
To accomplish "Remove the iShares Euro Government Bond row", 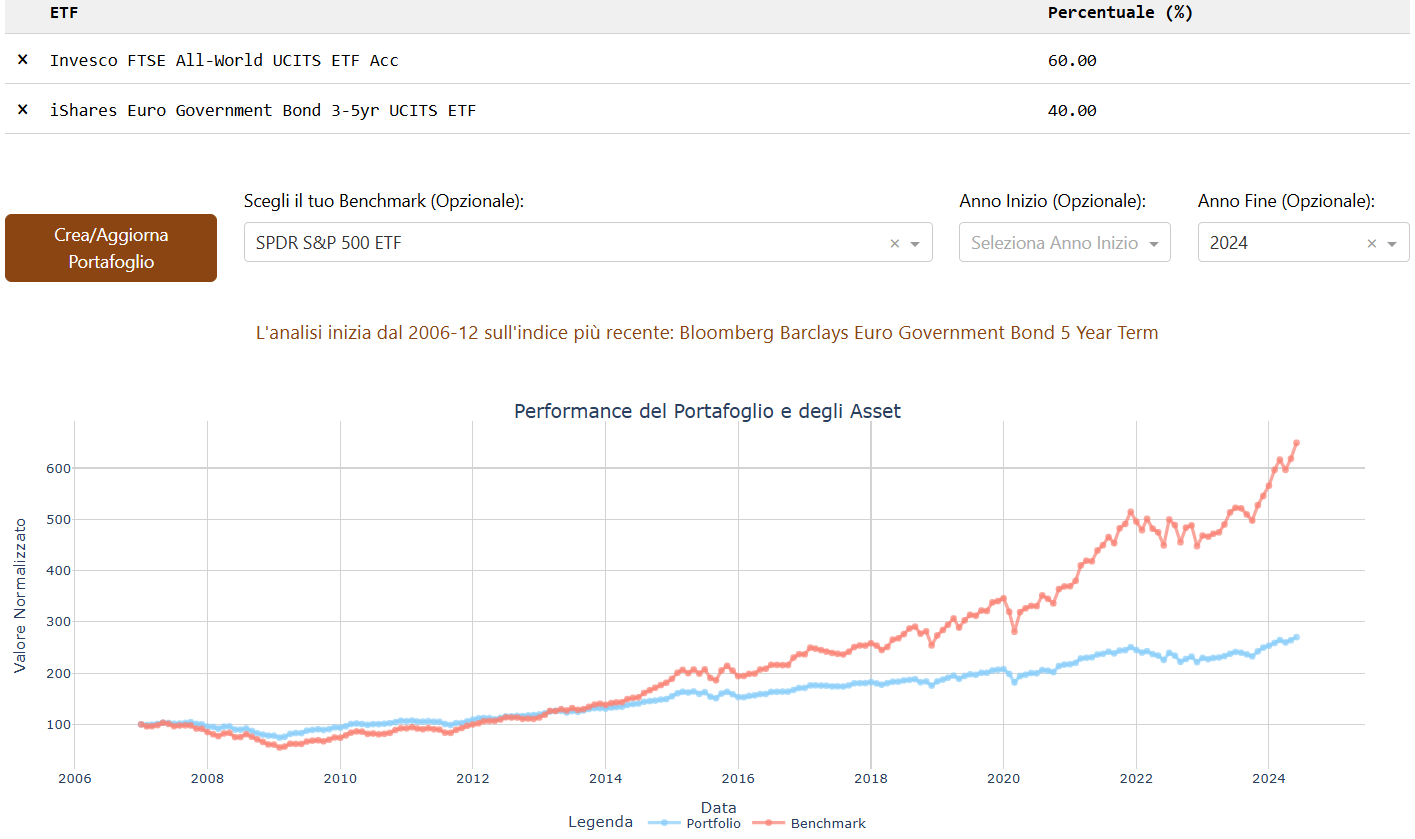I will 23,110.
